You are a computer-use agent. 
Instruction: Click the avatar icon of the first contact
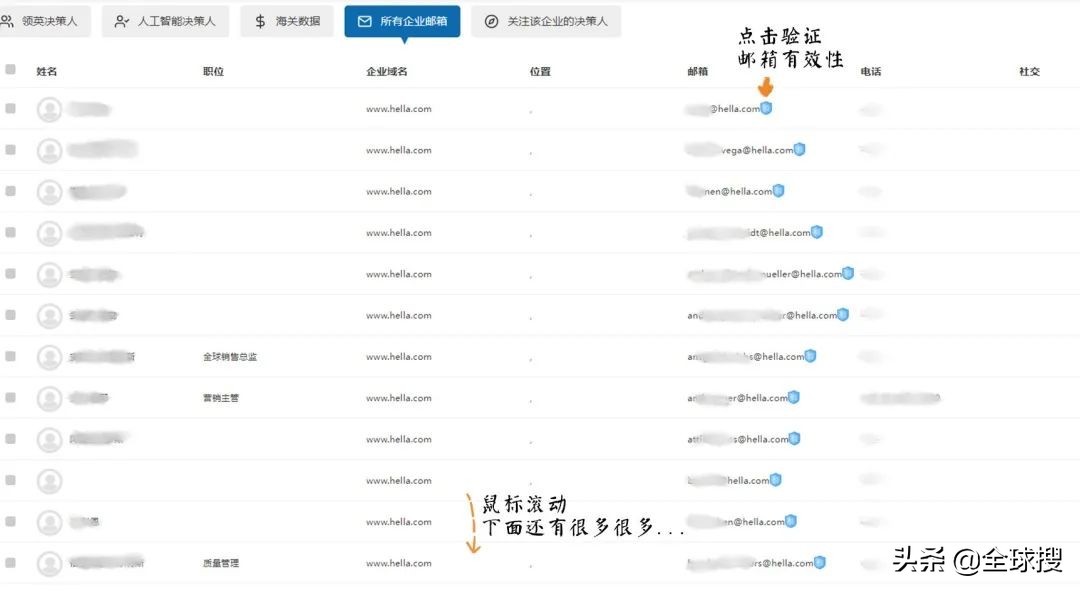(x=50, y=108)
